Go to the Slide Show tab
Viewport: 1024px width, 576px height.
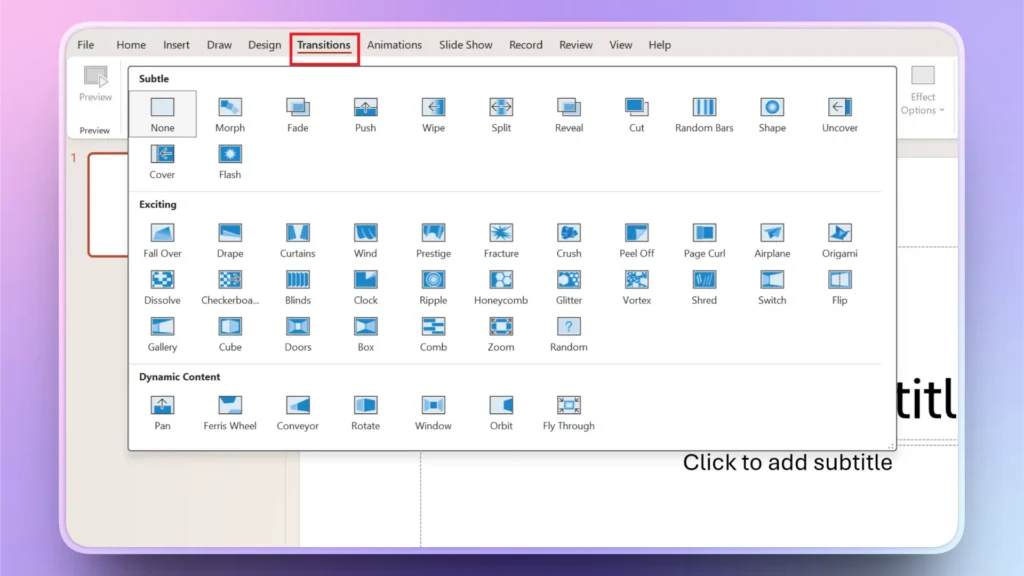tap(466, 45)
